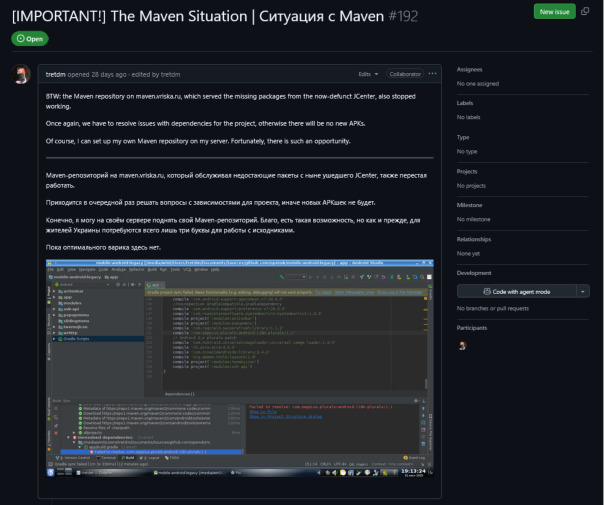604x505 pixels.
Task: Open the tretdm author avatar
Action: [x=22, y=76]
